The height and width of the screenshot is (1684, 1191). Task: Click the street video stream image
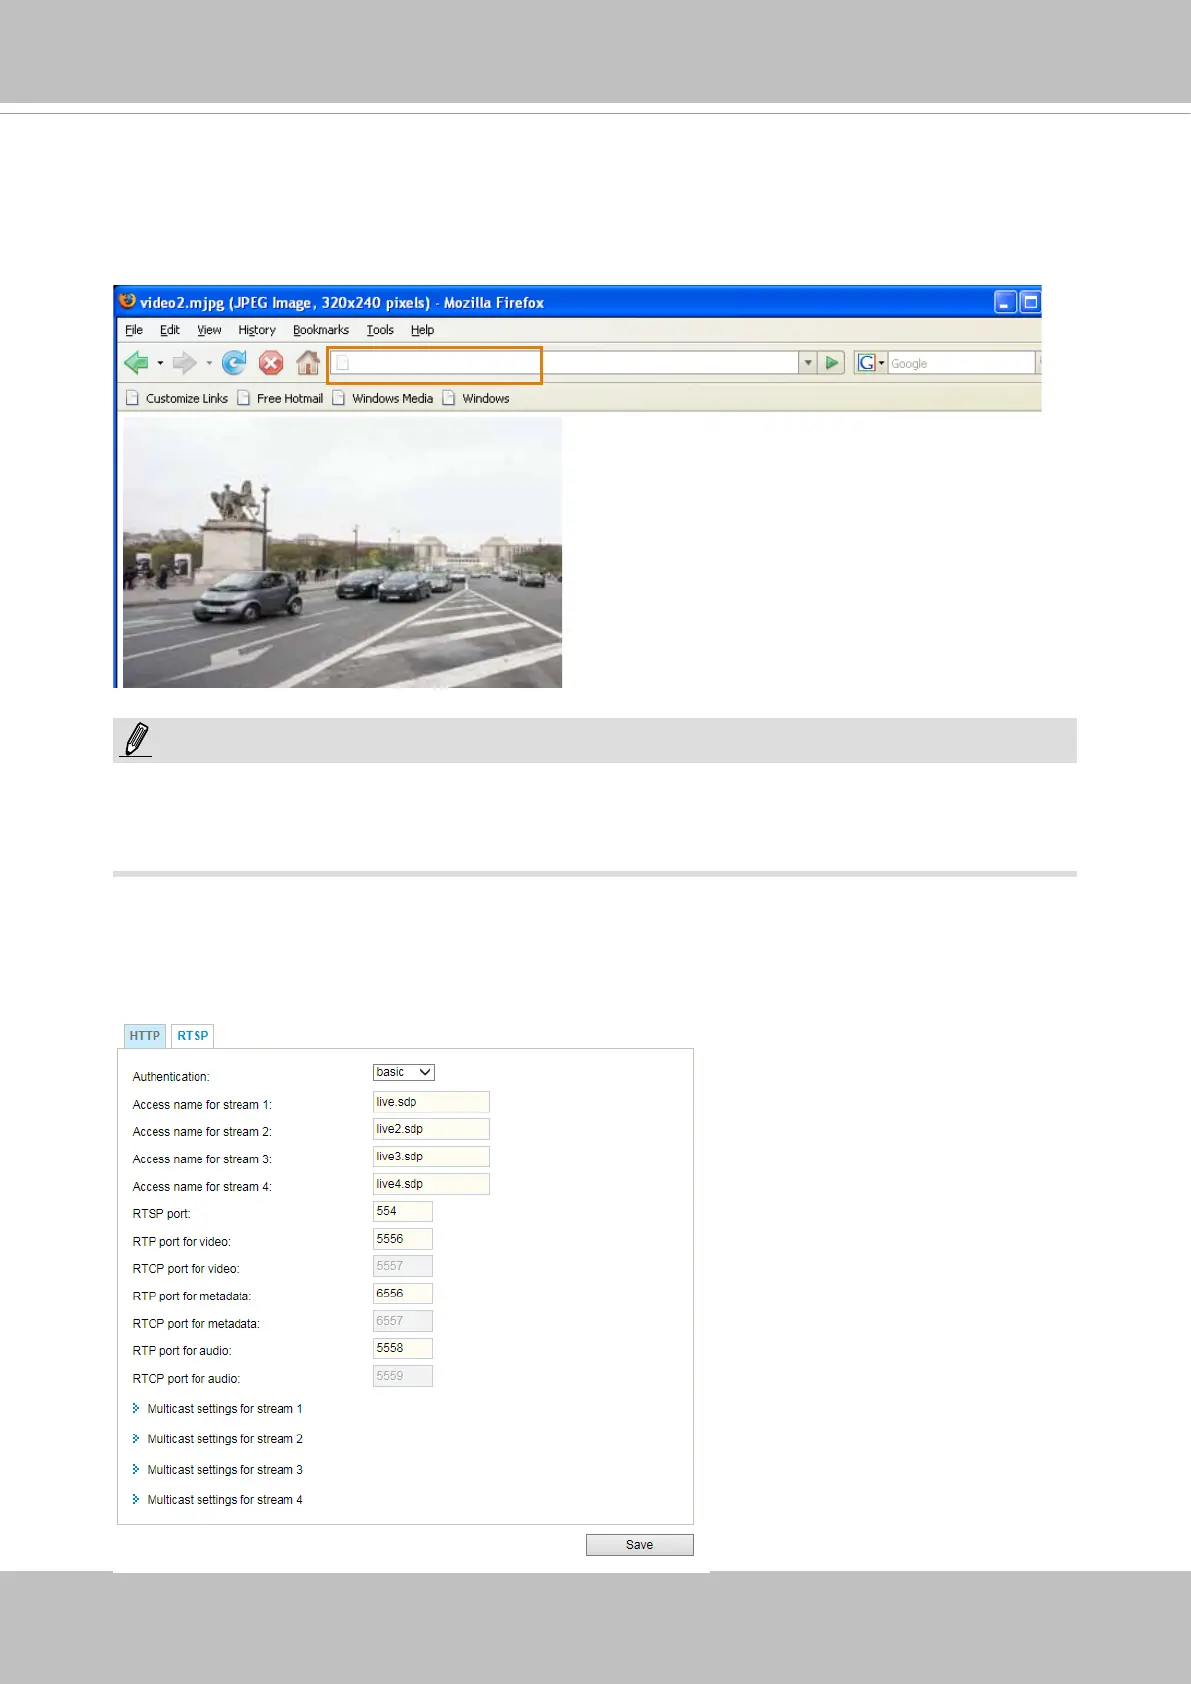pos(342,553)
